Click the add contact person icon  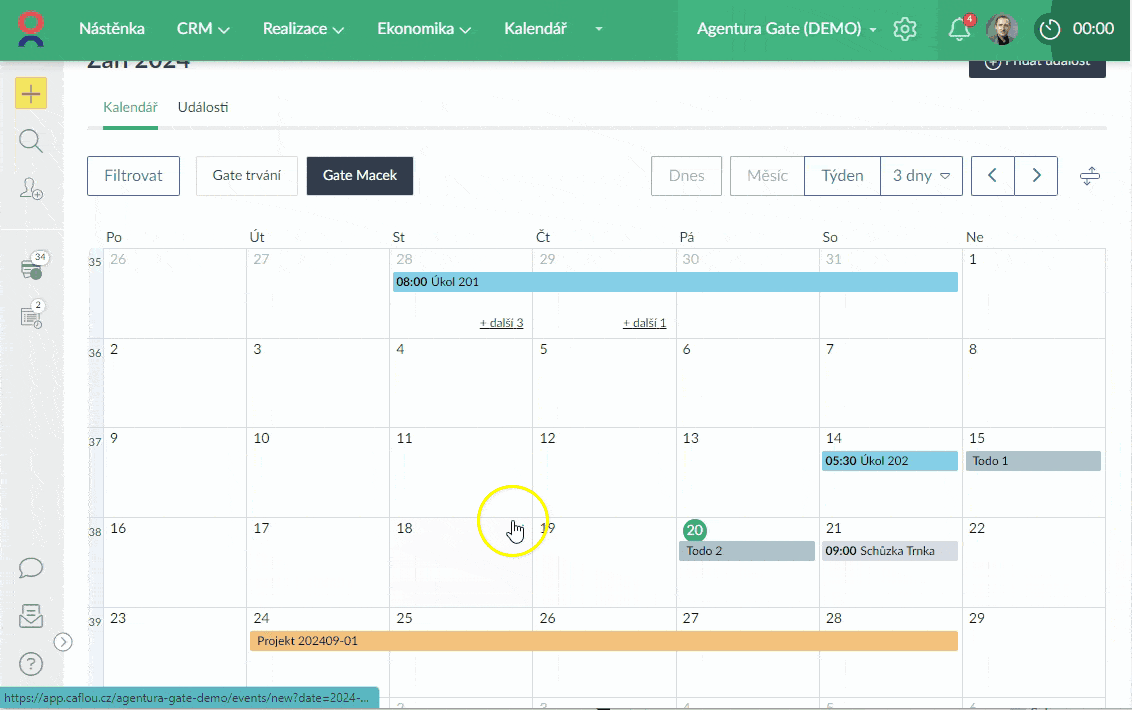tap(31, 188)
